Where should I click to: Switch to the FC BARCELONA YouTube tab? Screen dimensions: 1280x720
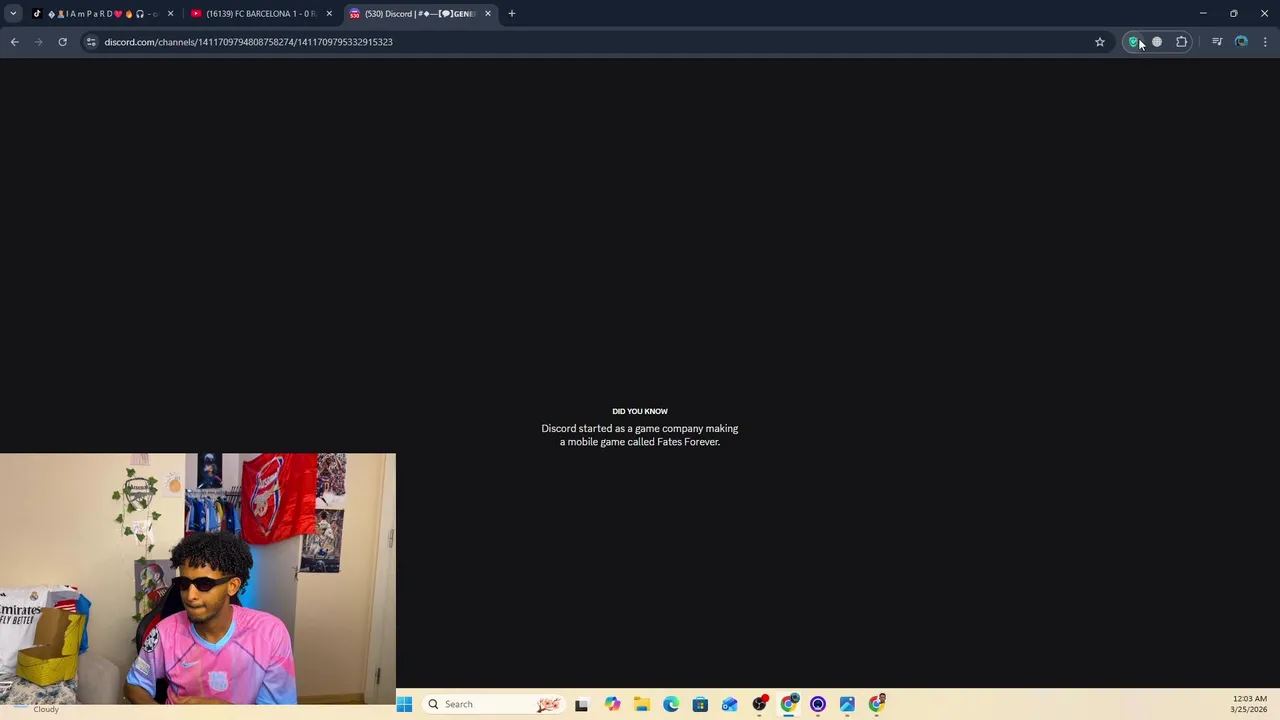(x=262, y=14)
